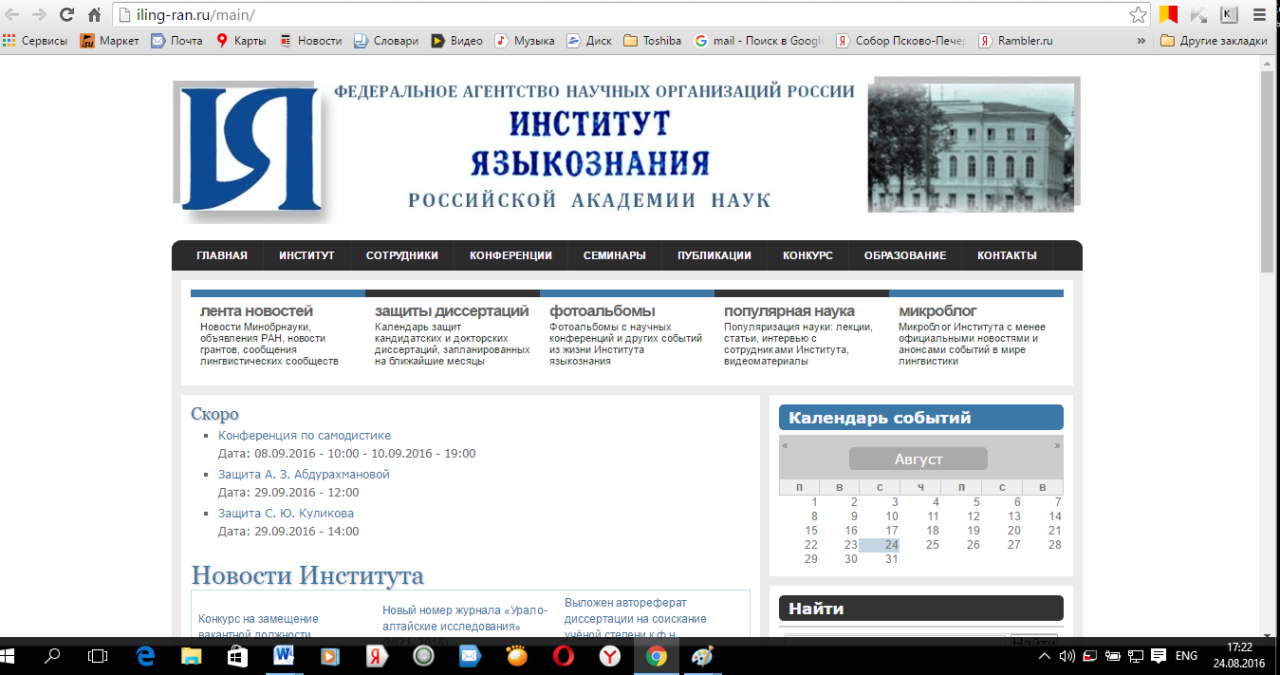Open the фотоальбомы section
Viewport: 1280px width, 675px height.
602,311
